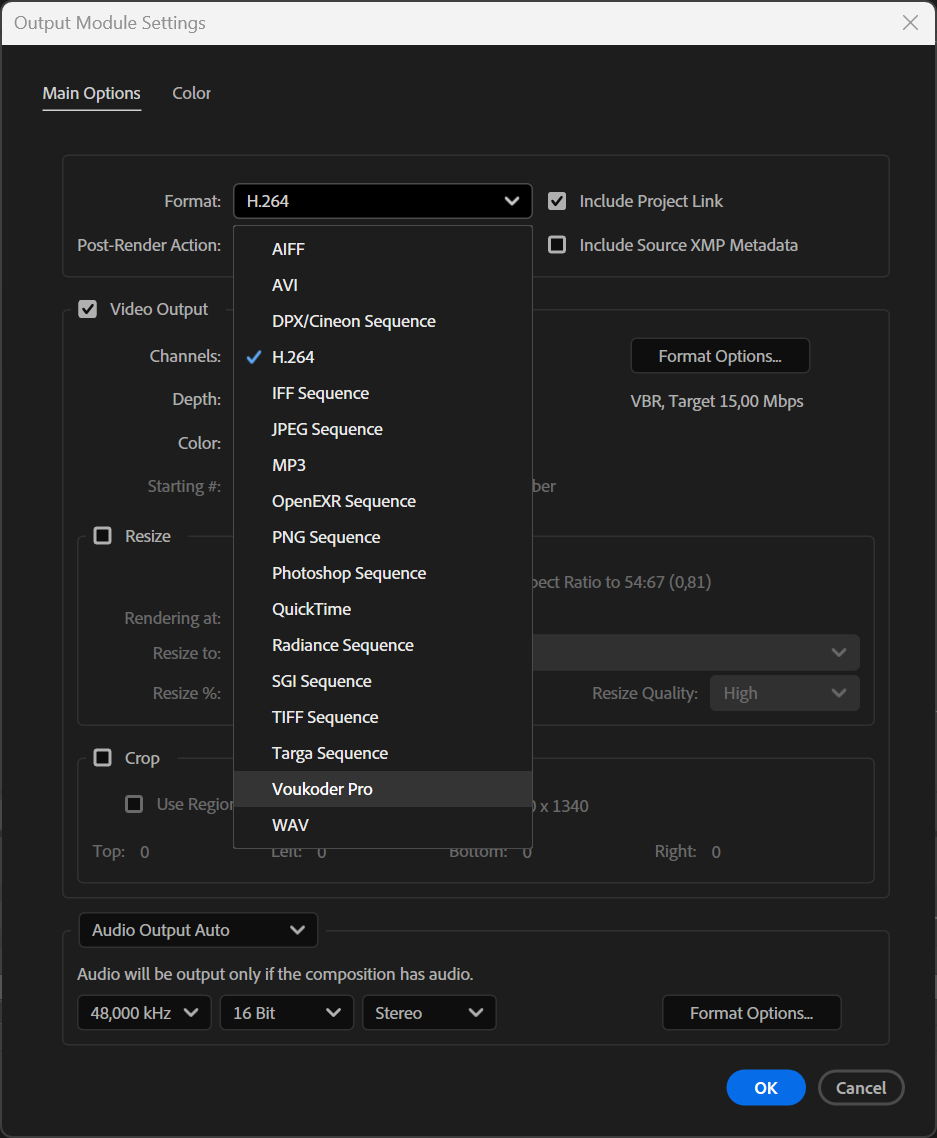The height and width of the screenshot is (1138, 937).
Task: Pick PNG Sequence format option
Action: [x=326, y=537]
